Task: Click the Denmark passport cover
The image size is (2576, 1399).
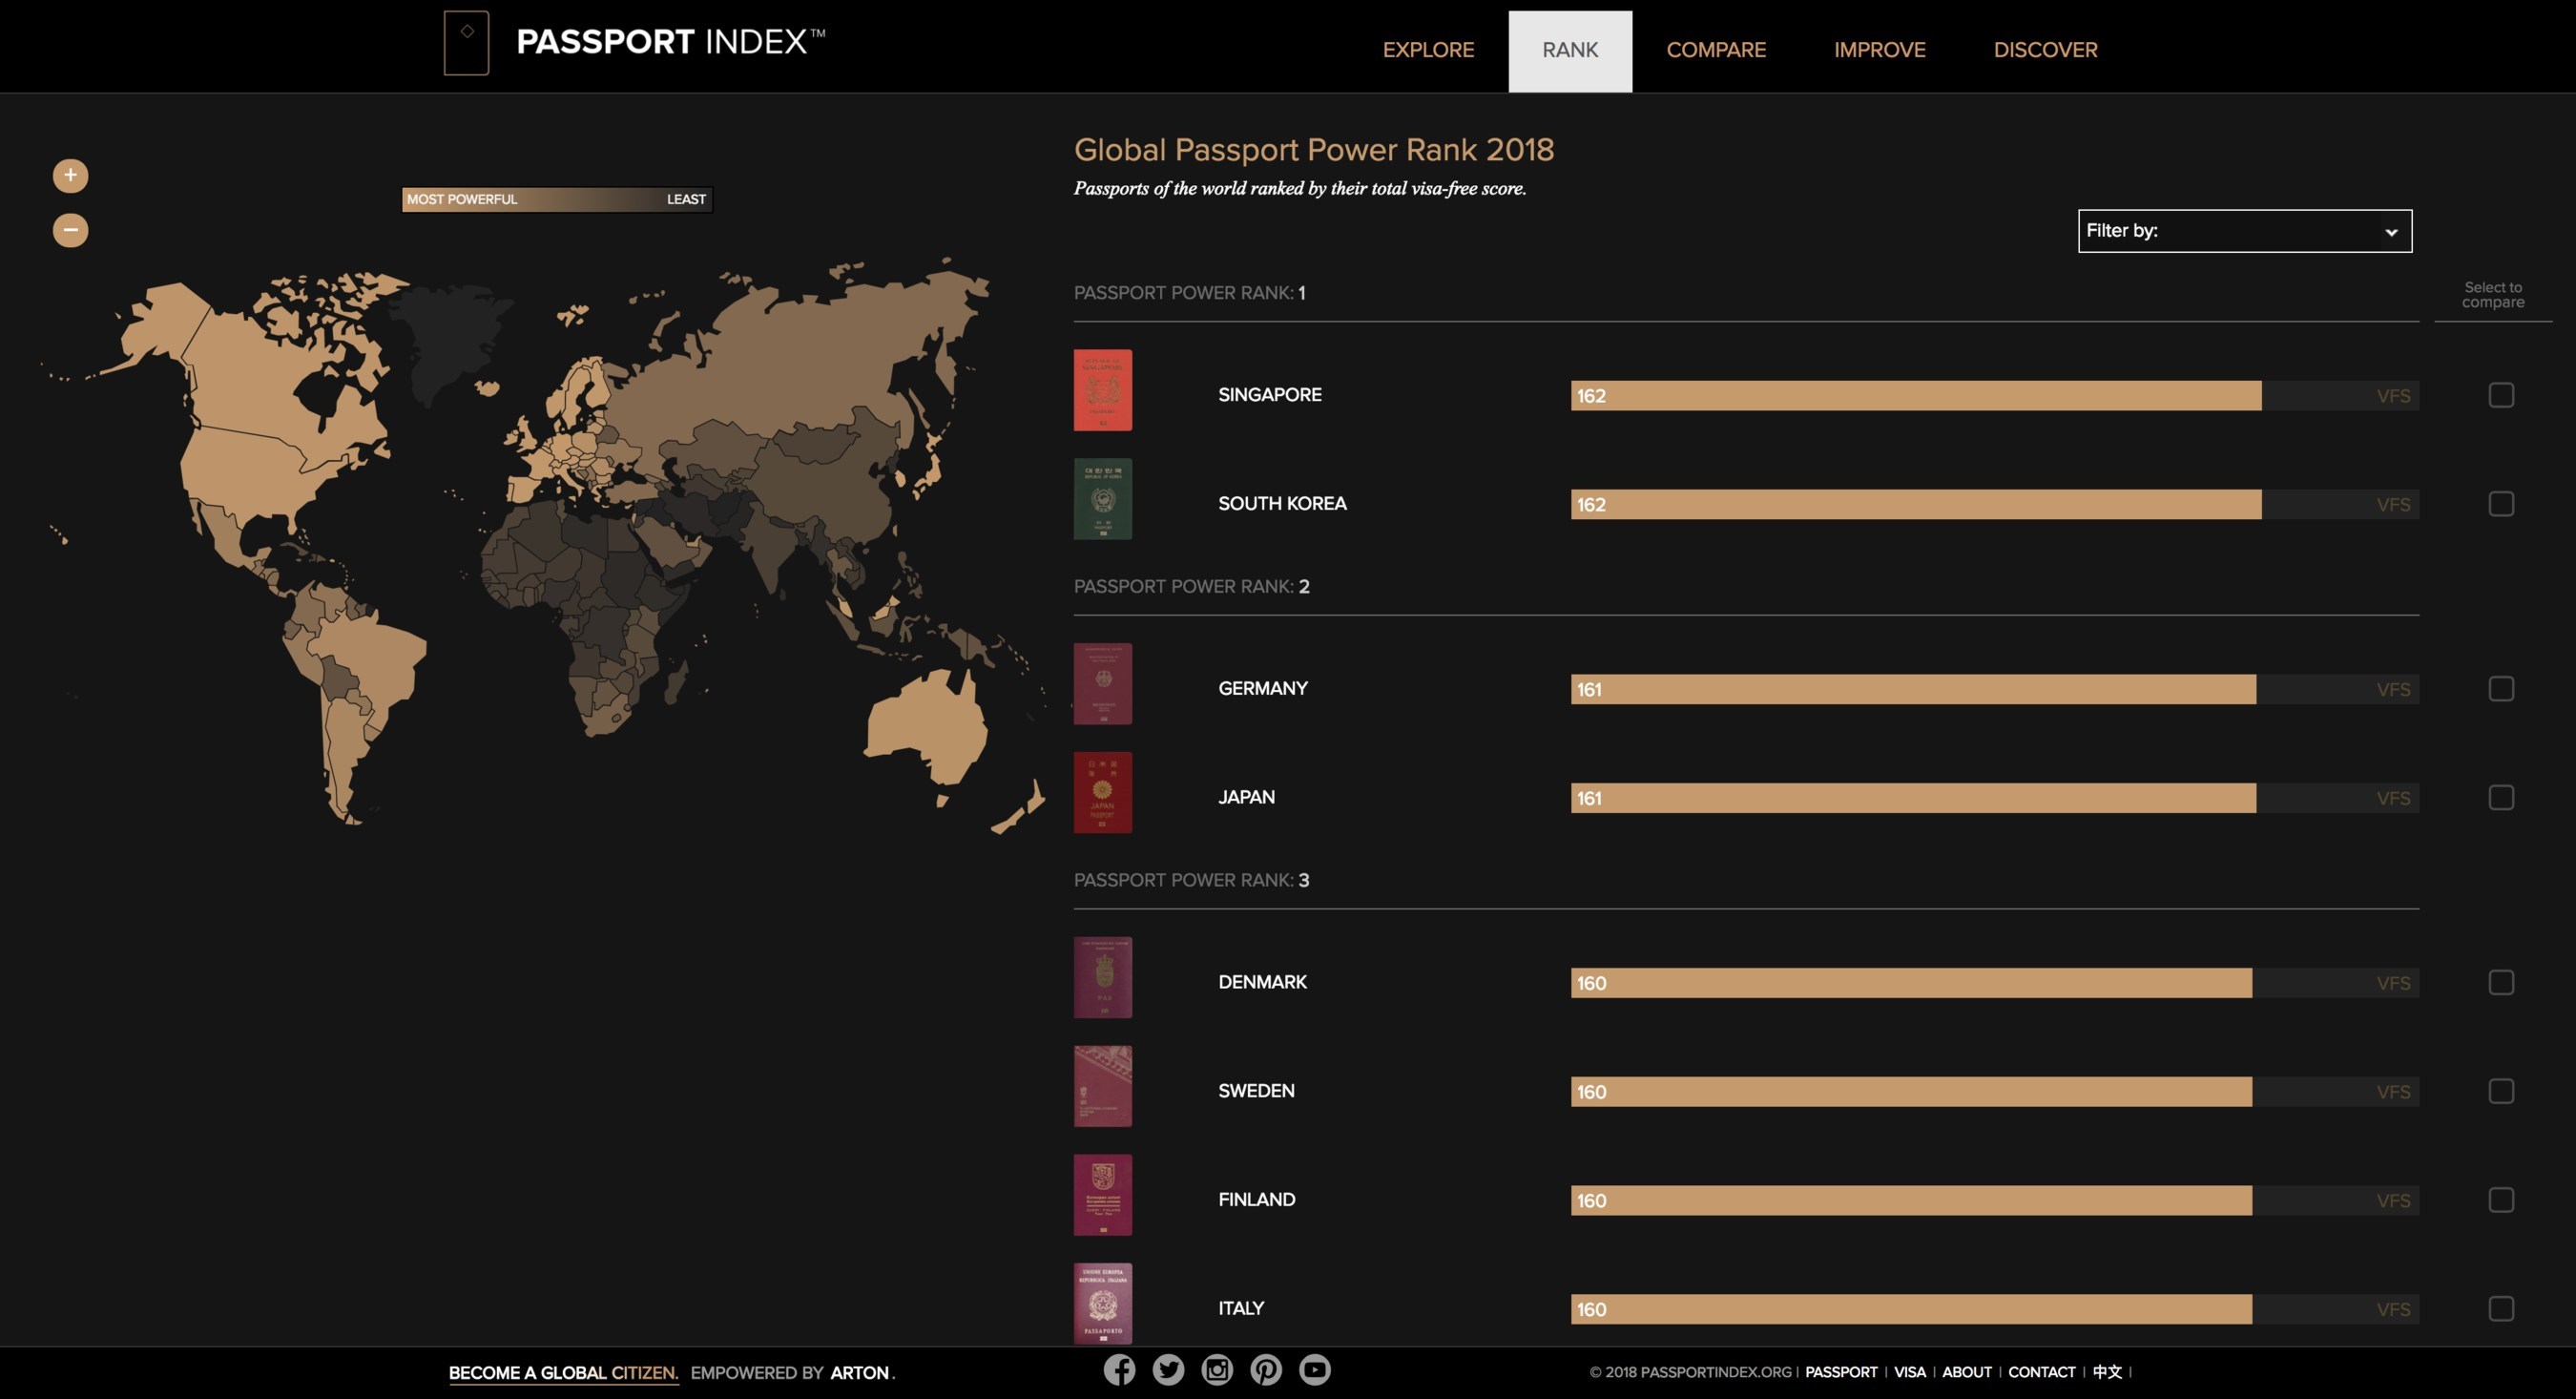Action: click(x=1103, y=978)
